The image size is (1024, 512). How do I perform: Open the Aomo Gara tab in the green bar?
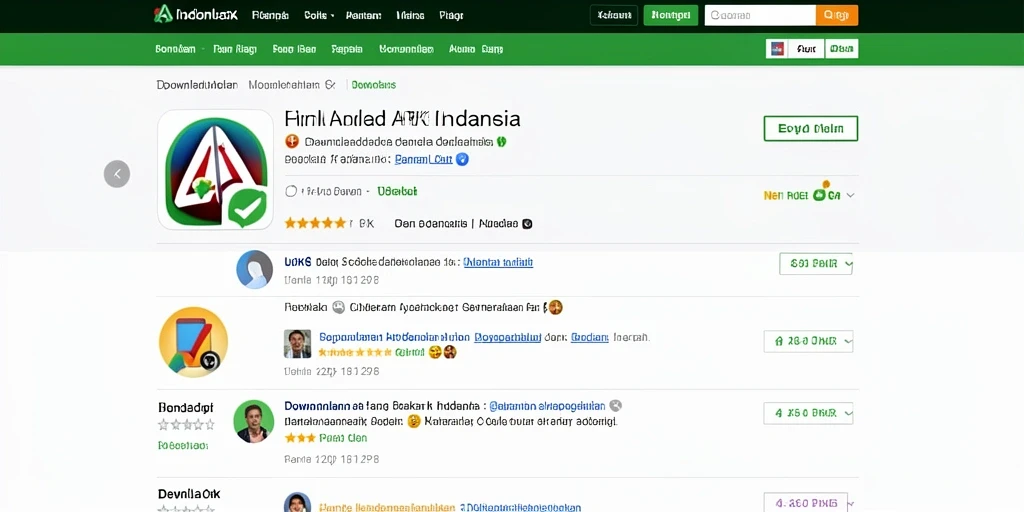476,49
